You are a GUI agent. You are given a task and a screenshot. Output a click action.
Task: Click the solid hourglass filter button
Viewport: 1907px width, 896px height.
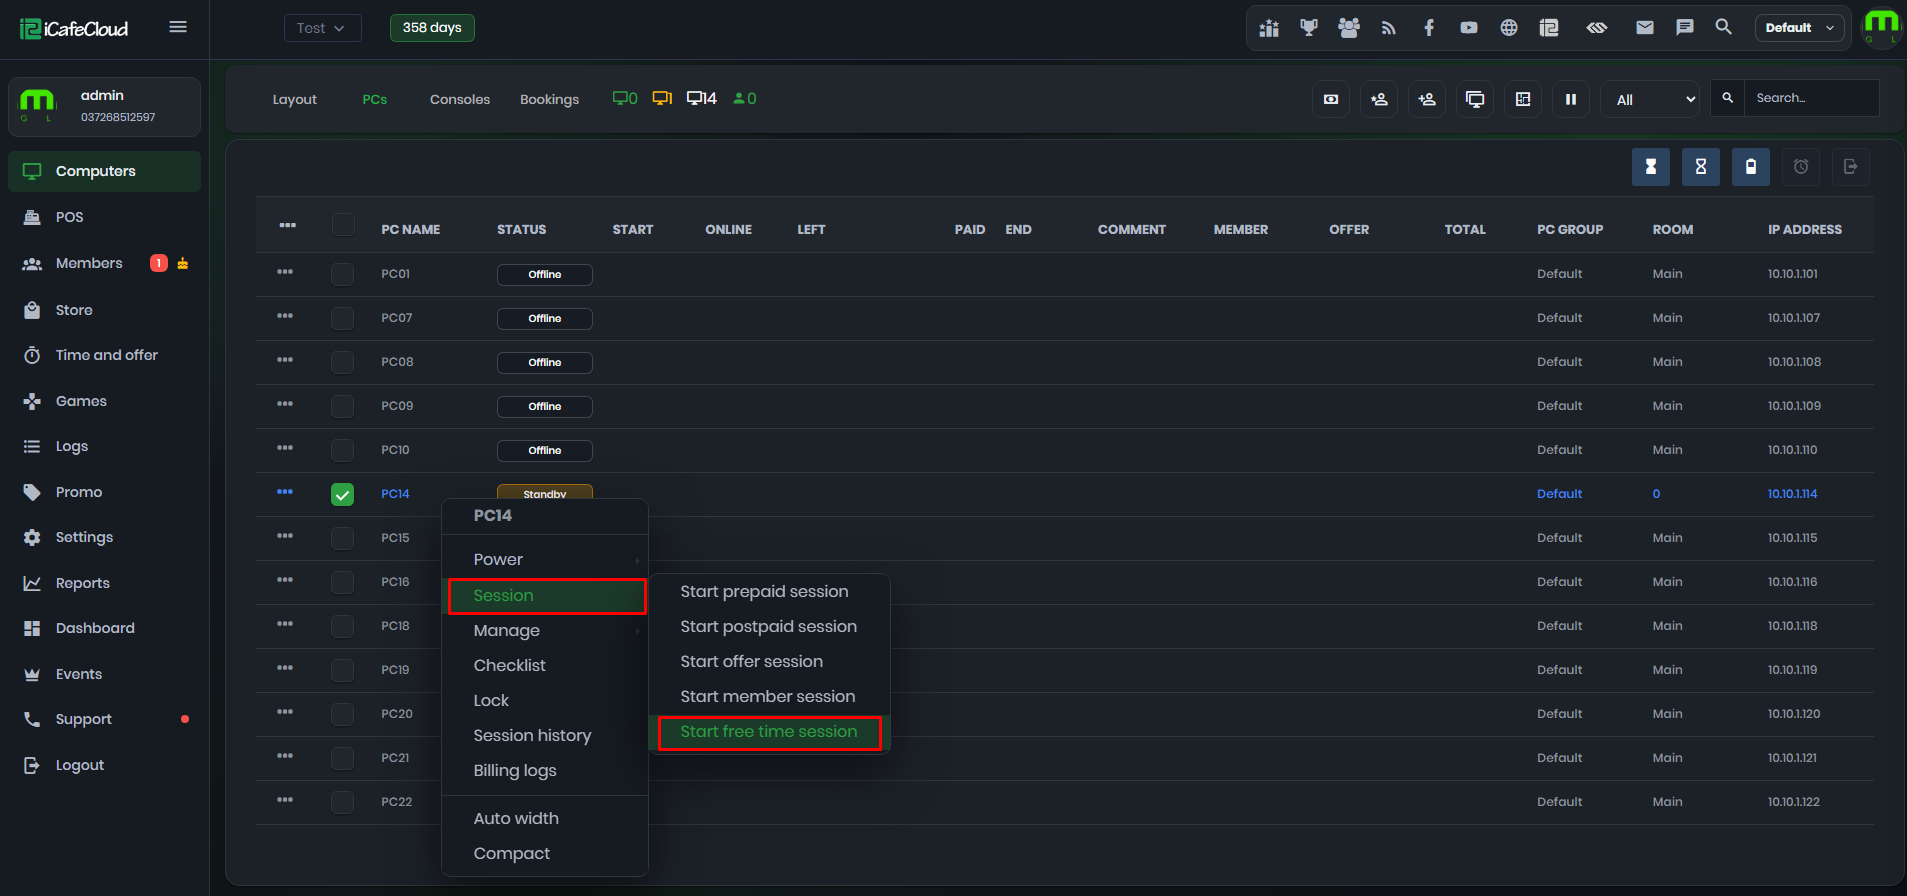pyautogui.click(x=1651, y=167)
